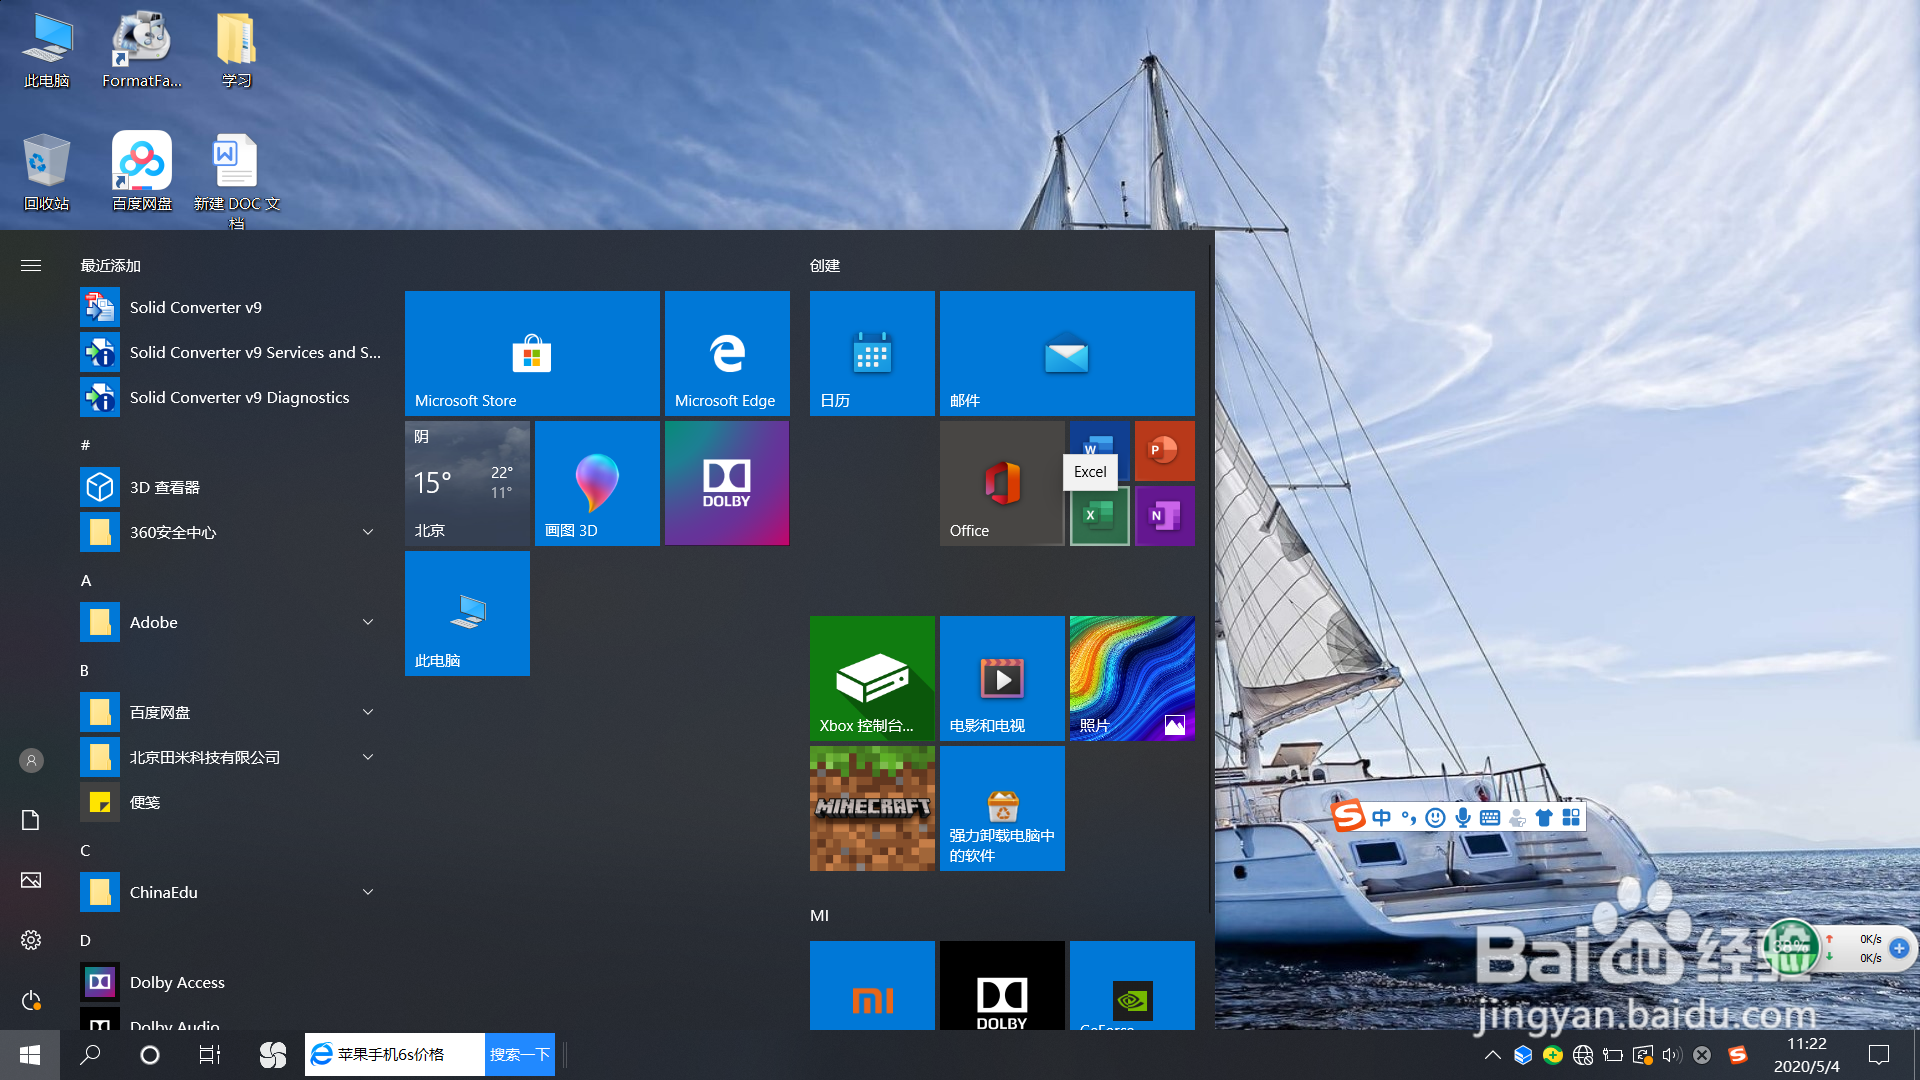
Task: Launch 3D 查看器 from app list
Action: click(x=230, y=487)
